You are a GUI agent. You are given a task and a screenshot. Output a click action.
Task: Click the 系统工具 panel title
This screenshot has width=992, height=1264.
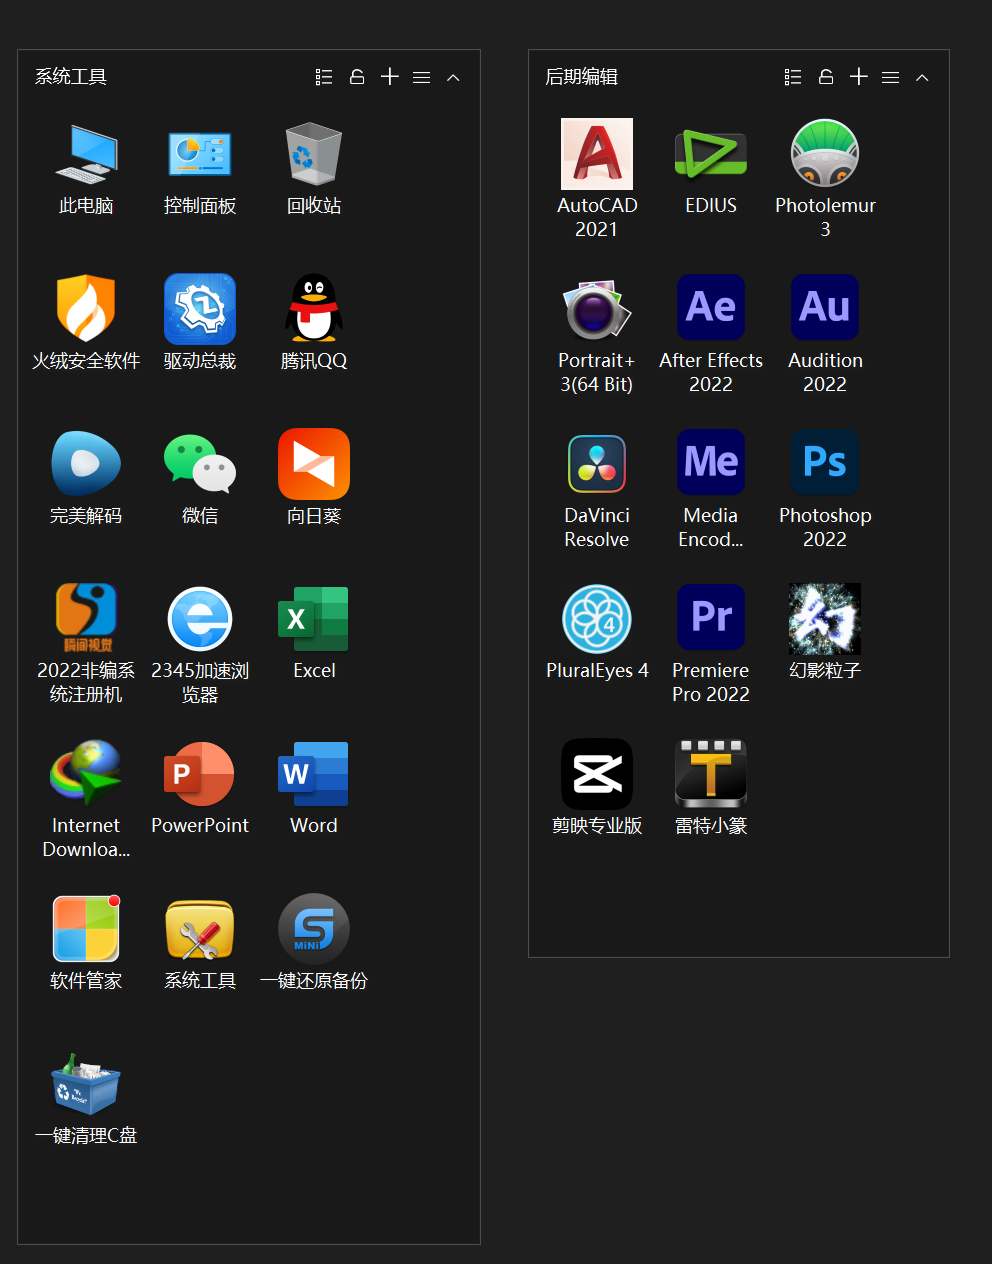tap(71, 77)
